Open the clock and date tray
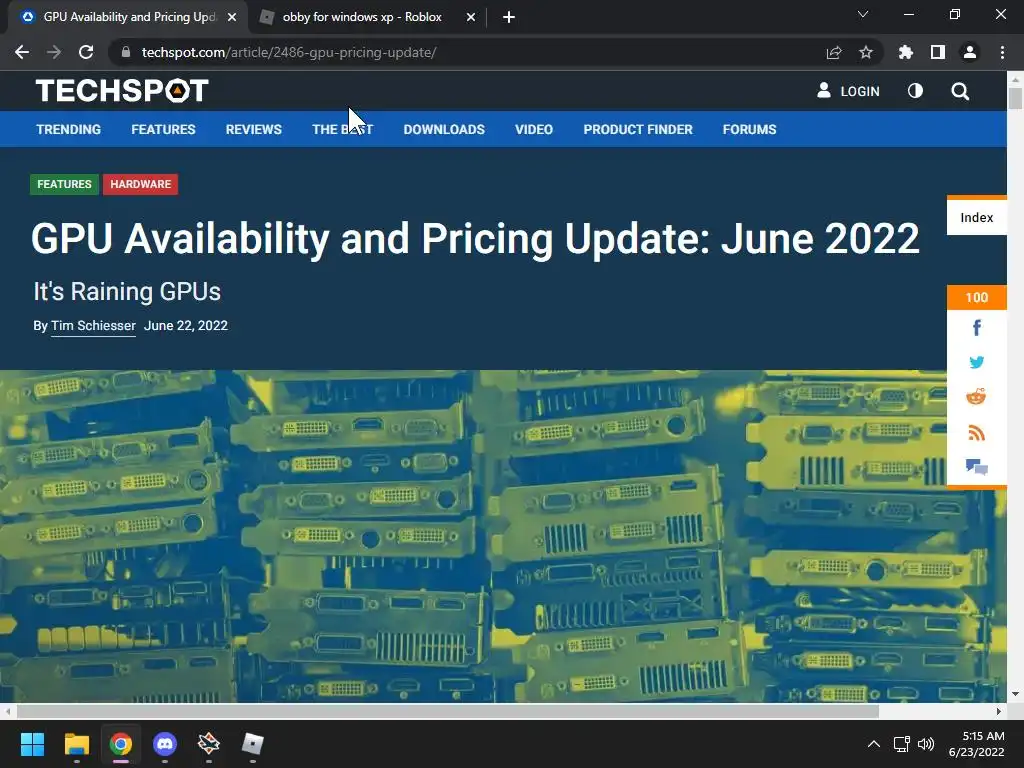1024x768 pixels. [976, 744]
